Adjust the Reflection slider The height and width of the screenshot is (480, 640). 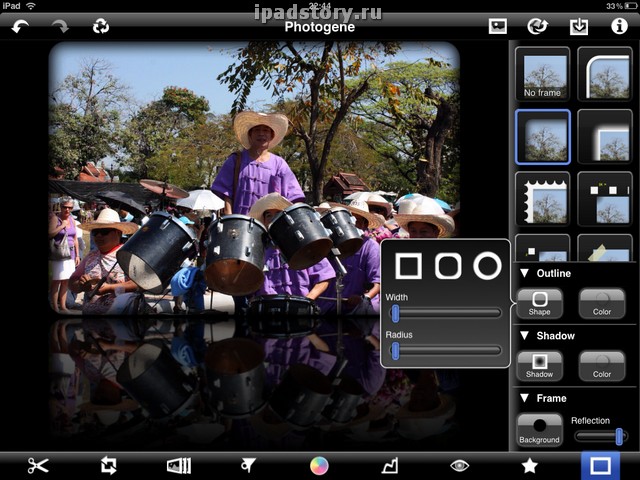click(x=600, y=436)
